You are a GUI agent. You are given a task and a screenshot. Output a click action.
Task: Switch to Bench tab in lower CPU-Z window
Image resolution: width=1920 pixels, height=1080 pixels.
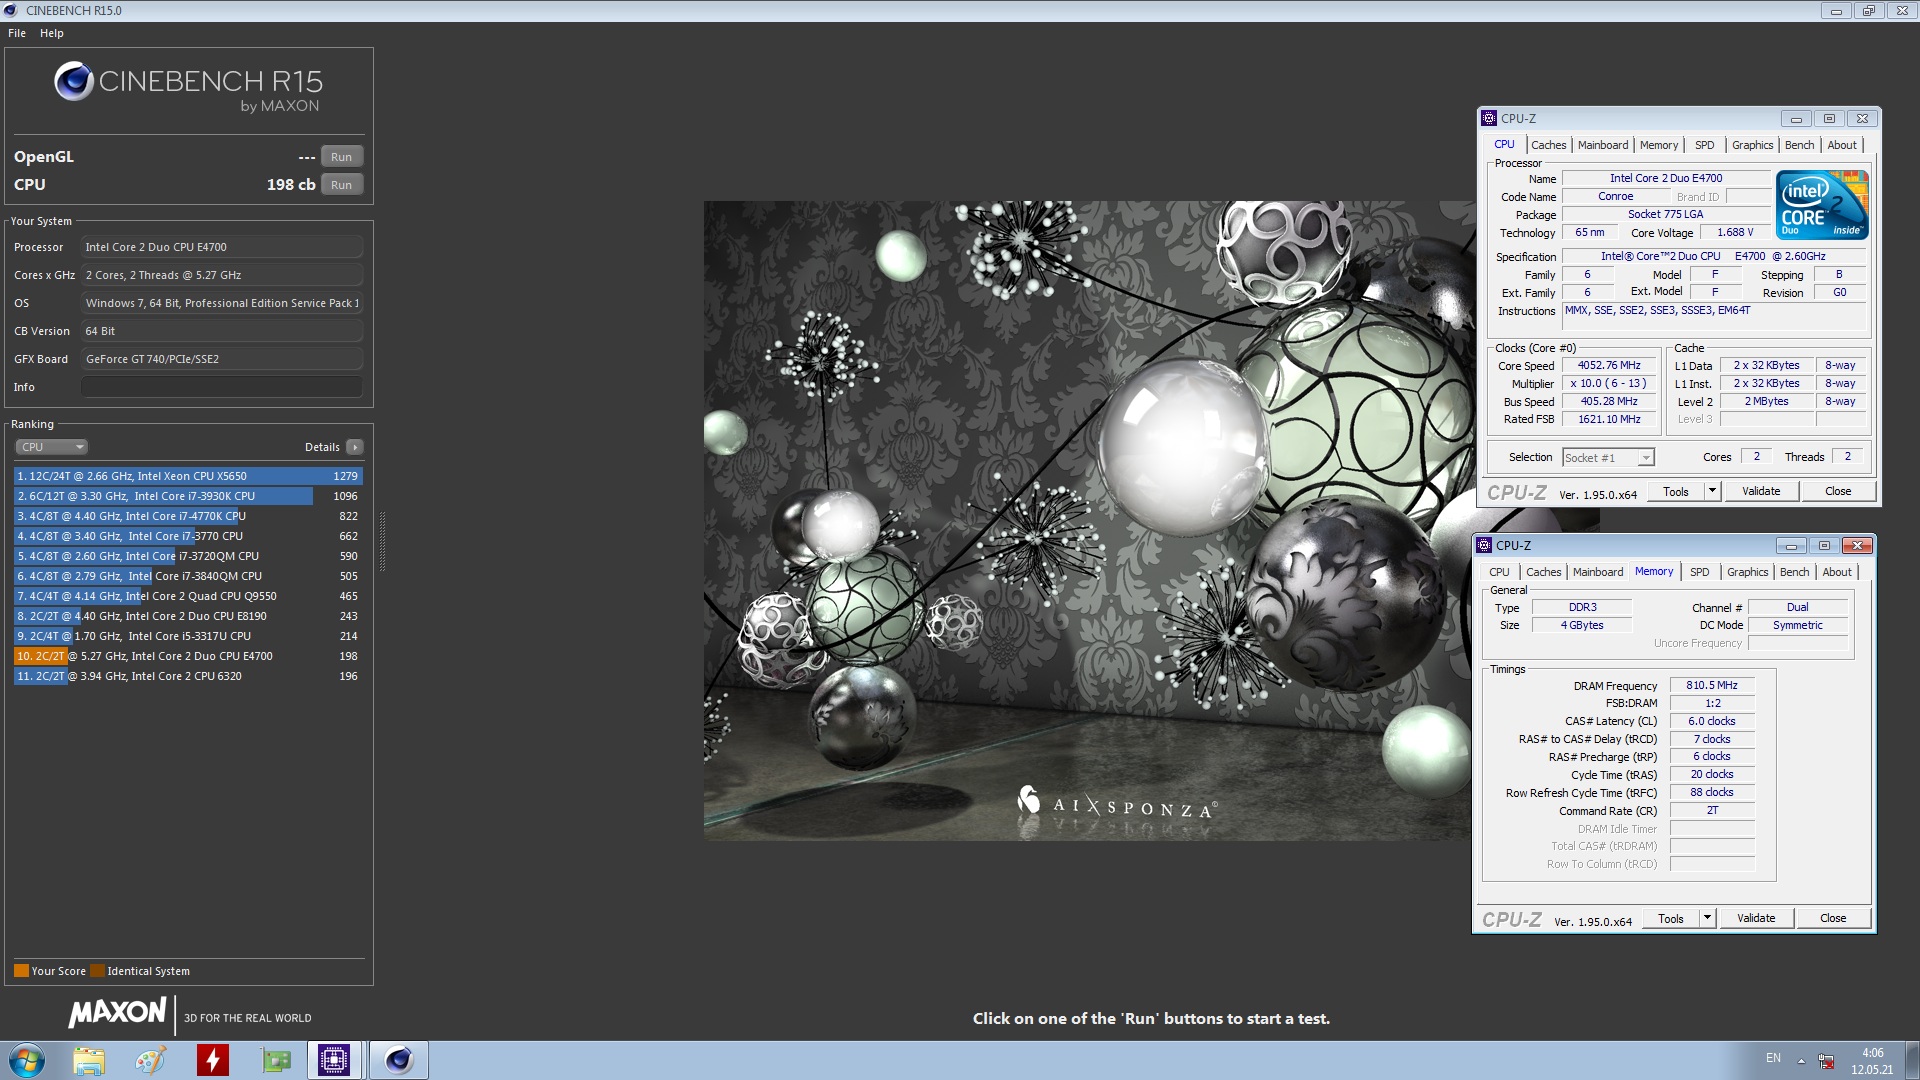[x=1794, y=572]
